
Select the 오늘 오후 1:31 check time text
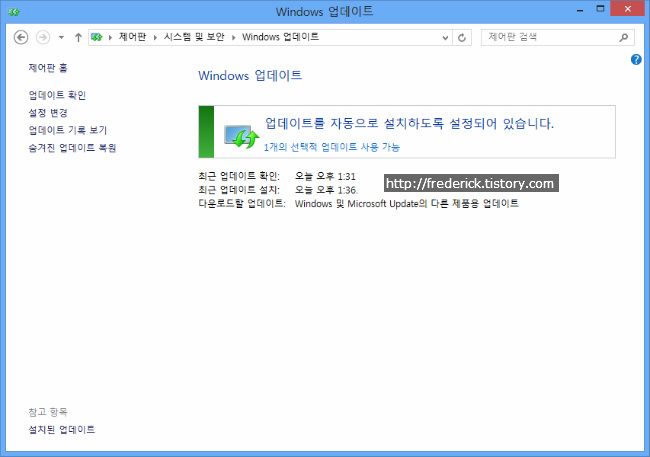pyautogui.click(x=325, y=176)
